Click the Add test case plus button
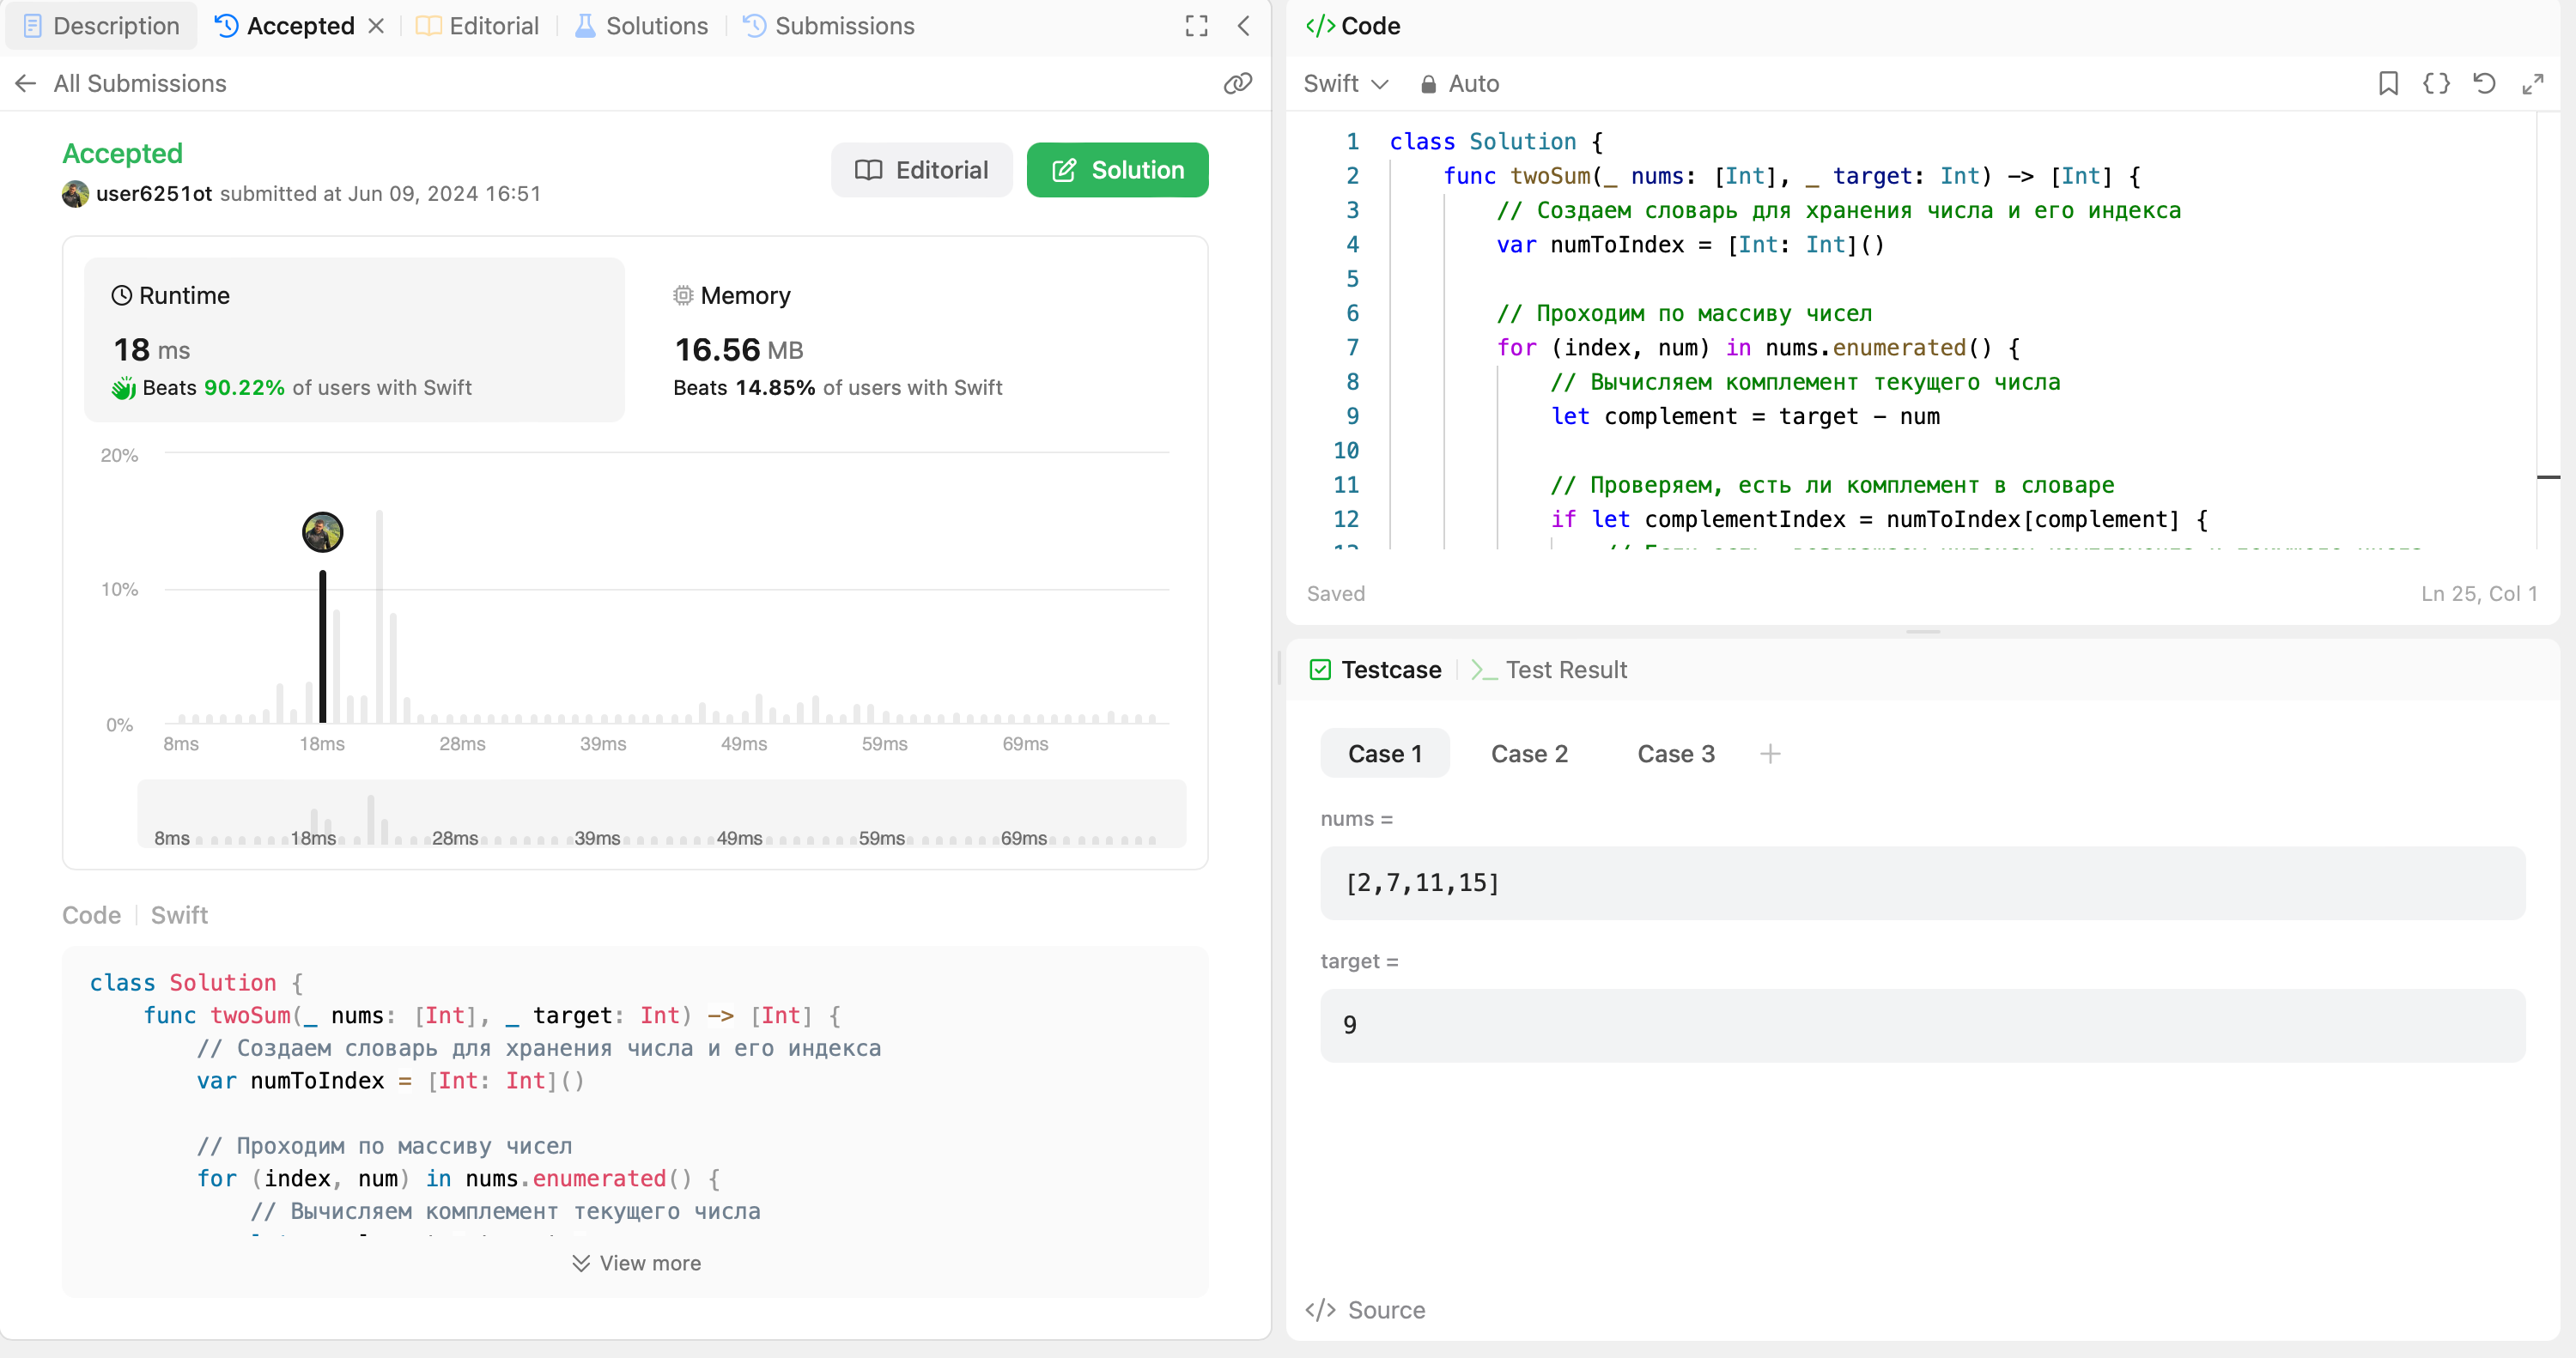 pyautogui.click(x=1769, y=753)
